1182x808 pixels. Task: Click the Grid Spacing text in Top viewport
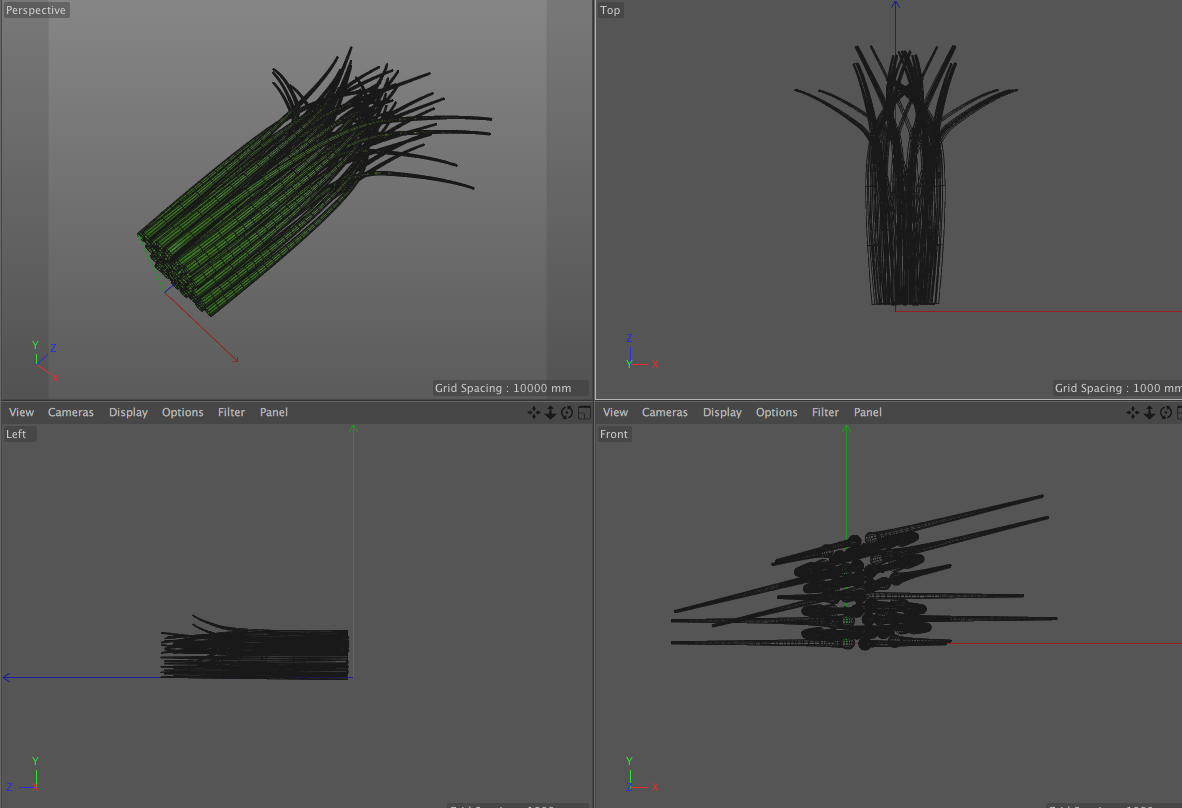coord(1118,388)
